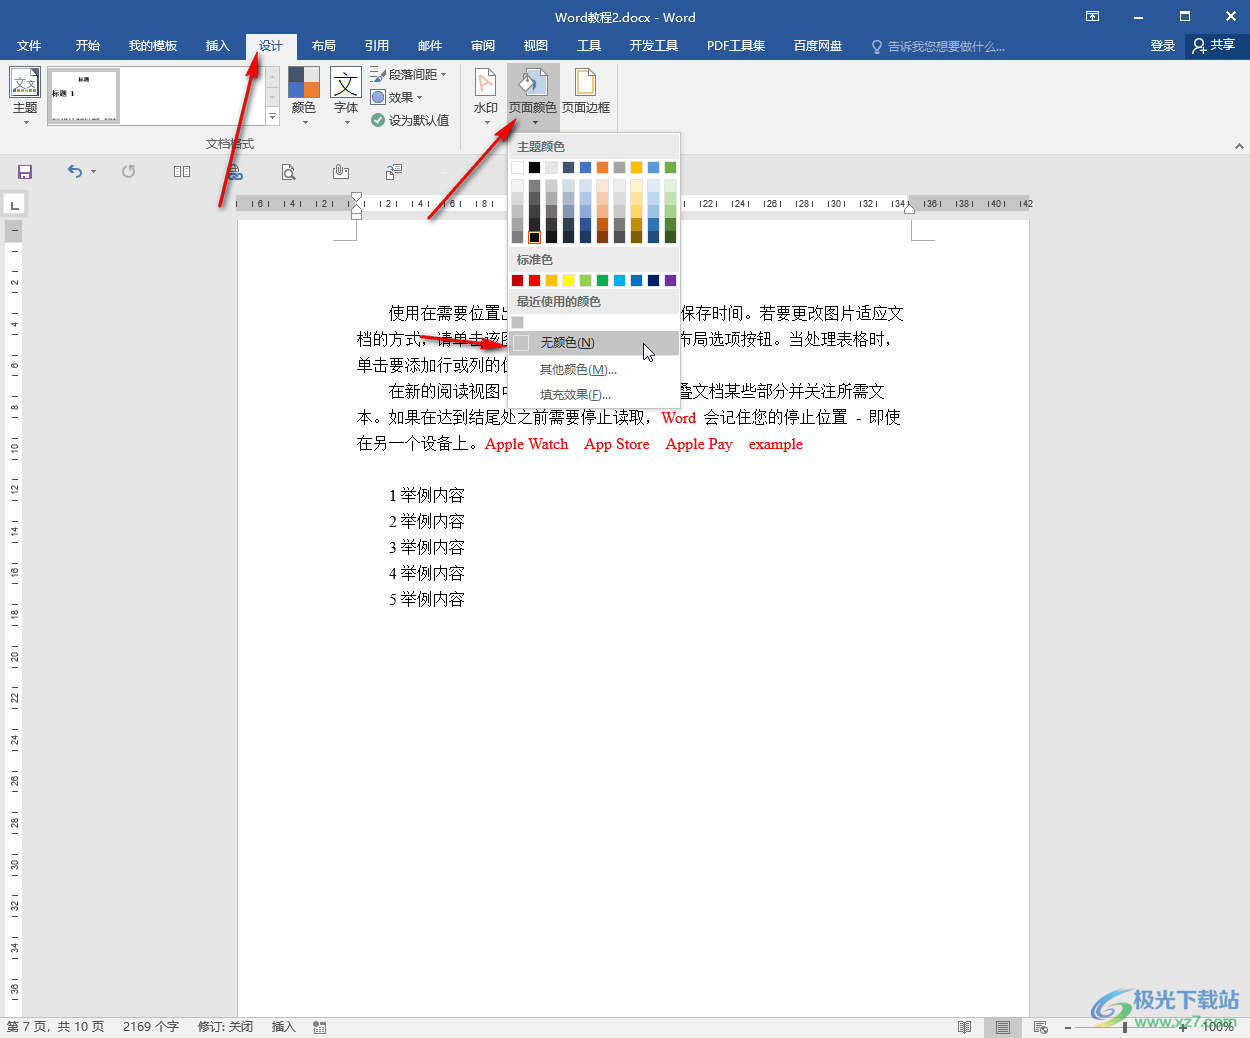This screenshot has height=1038, width=1250.
Task: Pick the white theme color swatch
Action: pyautogui.click(x=517, y=167)
